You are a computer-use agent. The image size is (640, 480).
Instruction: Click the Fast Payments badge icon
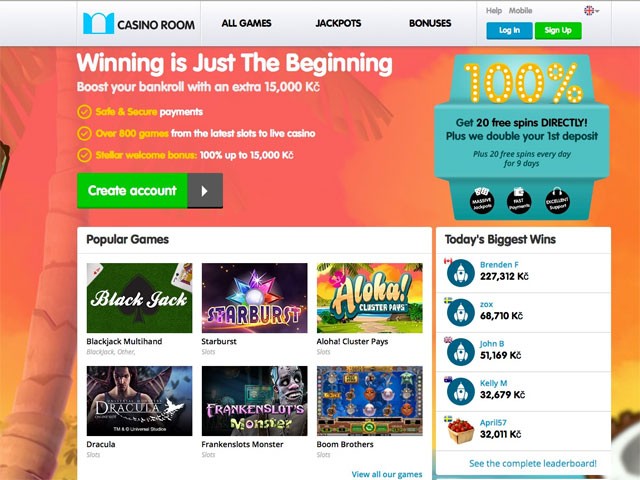pos(519,200)
